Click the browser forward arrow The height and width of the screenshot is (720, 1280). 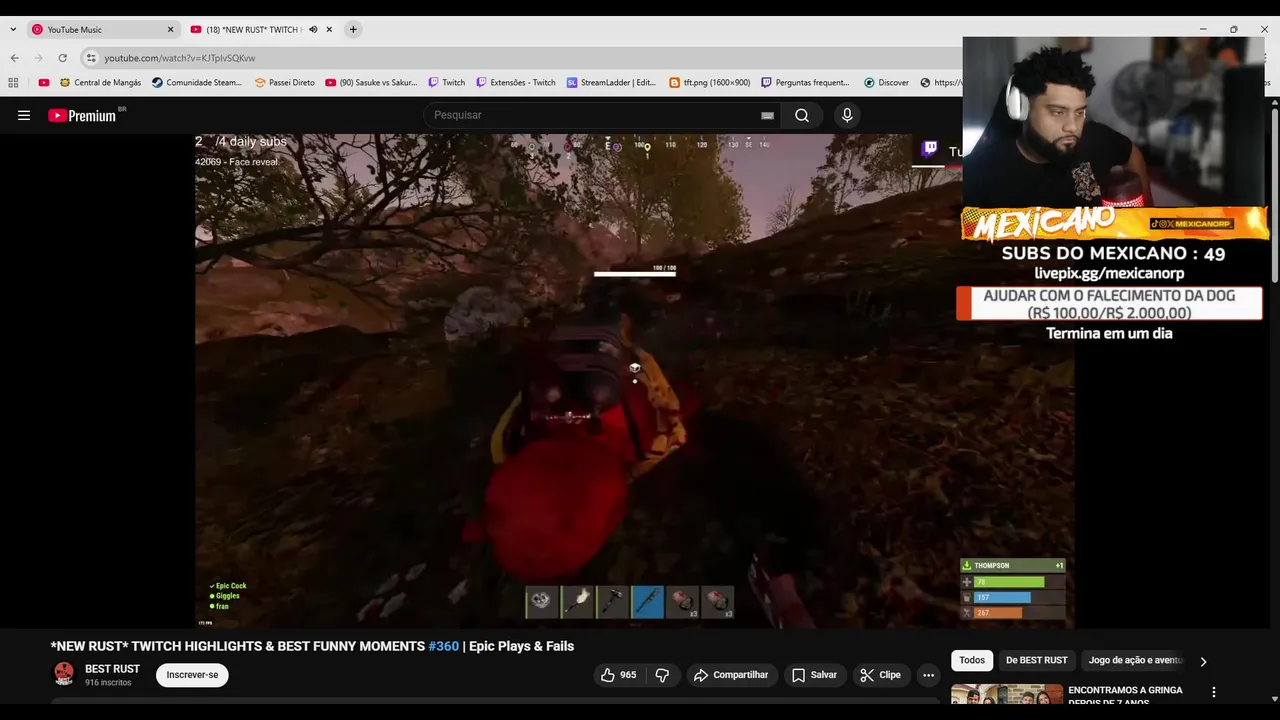pyautogui.click(x=39, y=58)
